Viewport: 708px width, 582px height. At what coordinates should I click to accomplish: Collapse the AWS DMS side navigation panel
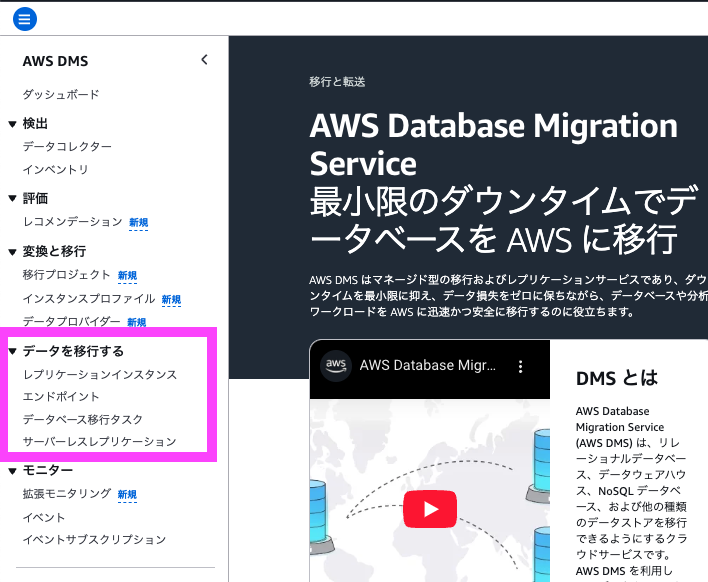205,60
